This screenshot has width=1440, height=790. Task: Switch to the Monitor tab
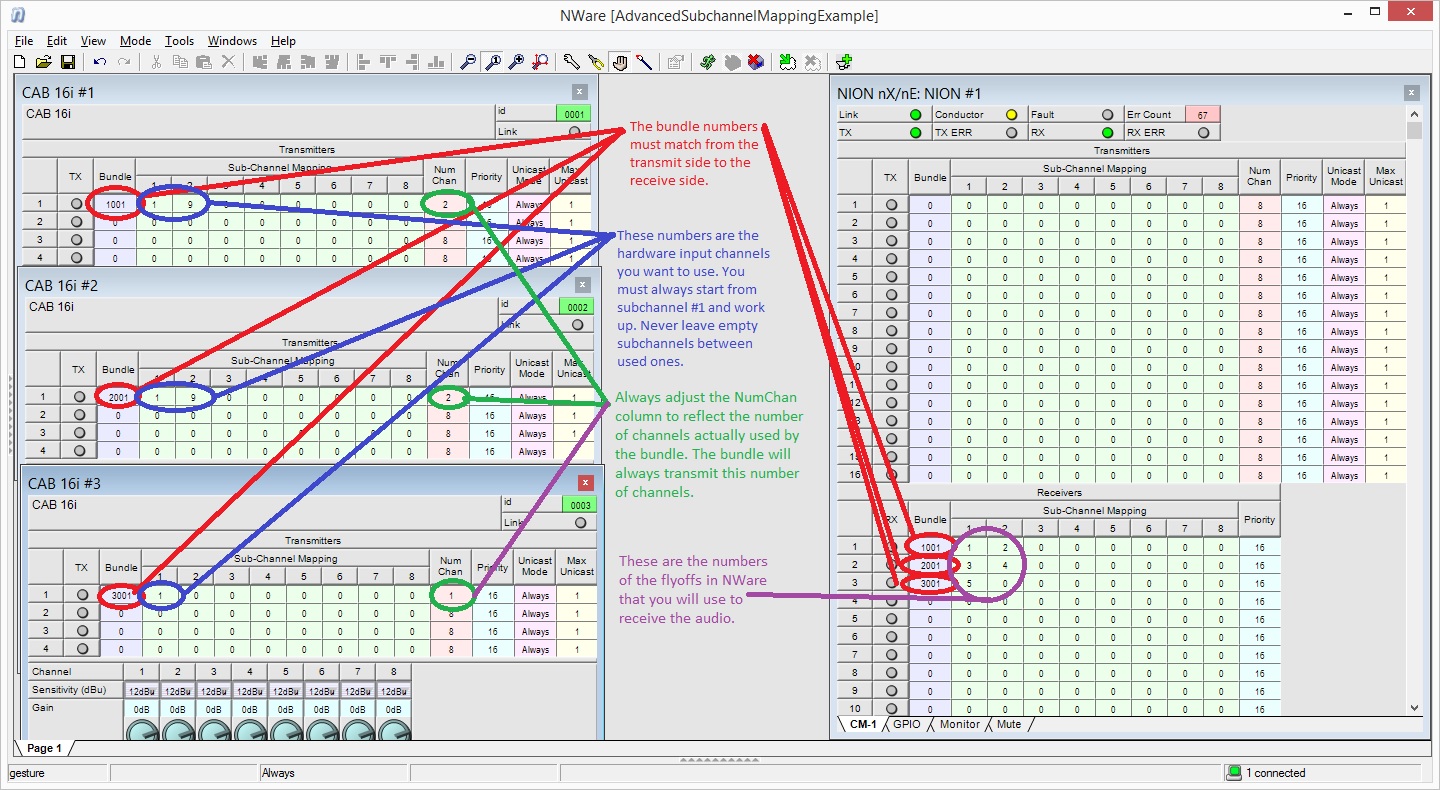[x=959, y=724]
